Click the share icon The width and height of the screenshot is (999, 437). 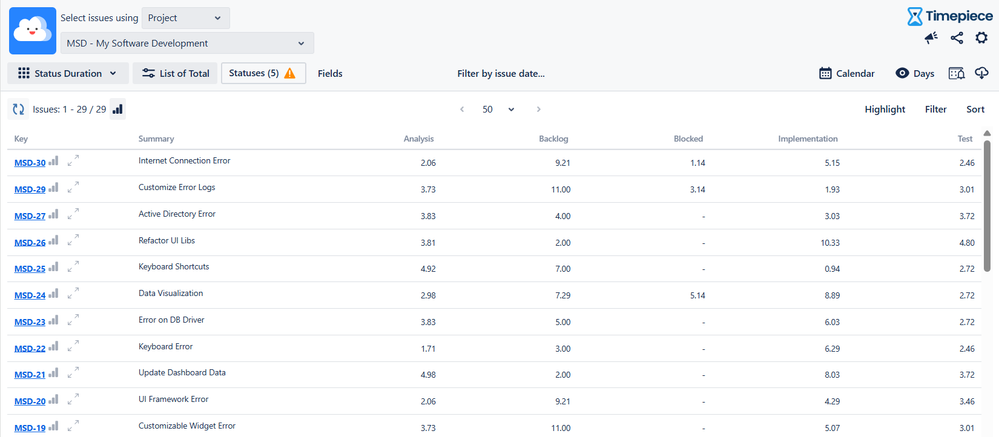coord(956,38)
